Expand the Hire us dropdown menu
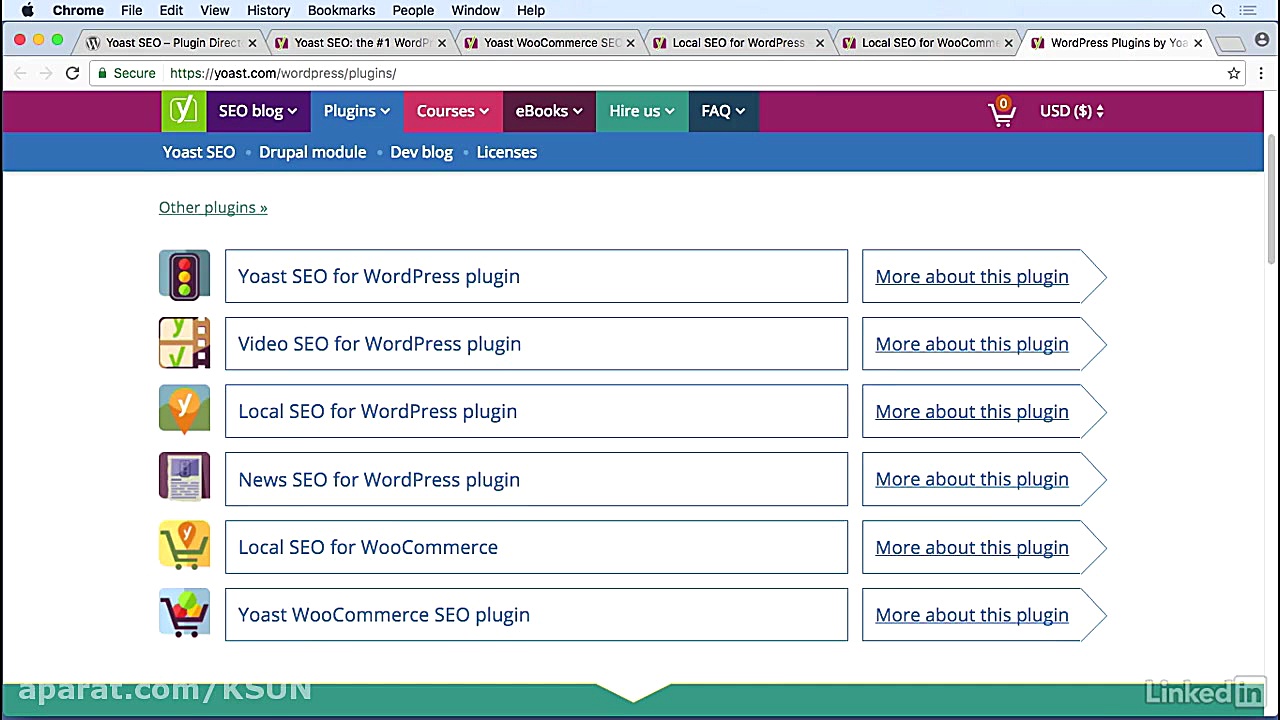The width and height of the screenshot is (1280, 720). [x=642, y=111]
